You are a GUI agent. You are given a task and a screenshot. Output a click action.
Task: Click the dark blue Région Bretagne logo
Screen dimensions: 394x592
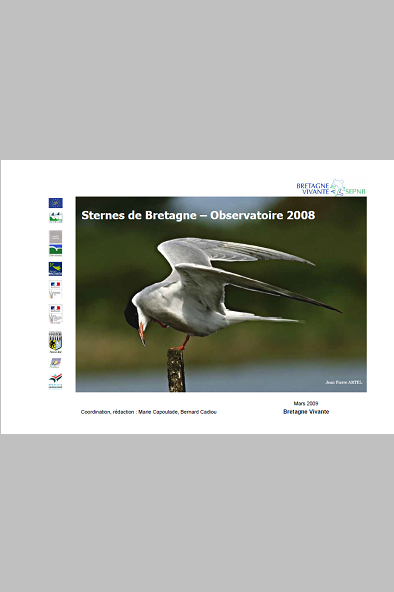pos(55,269)
